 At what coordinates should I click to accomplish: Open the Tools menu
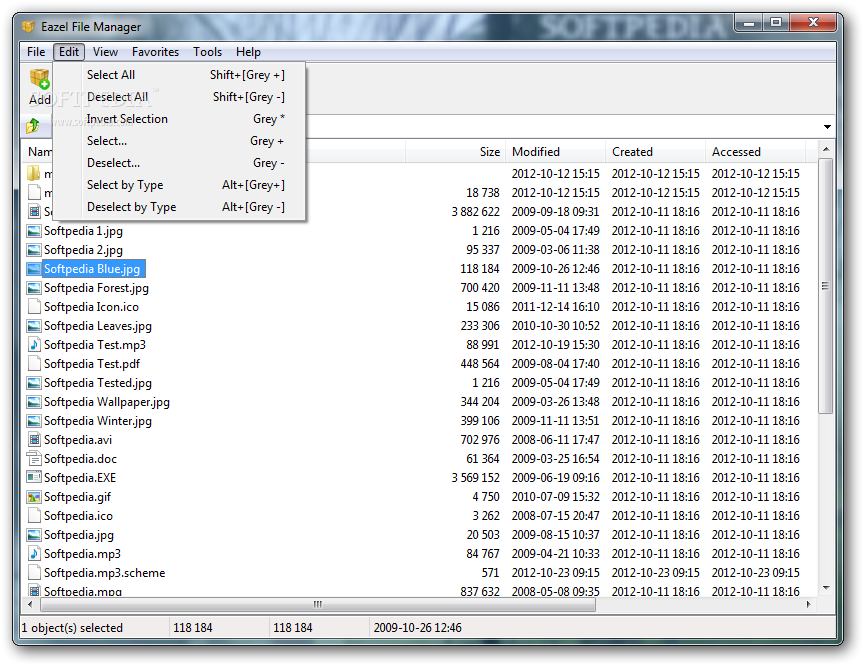pyautogui.click(x=207, y=52)
